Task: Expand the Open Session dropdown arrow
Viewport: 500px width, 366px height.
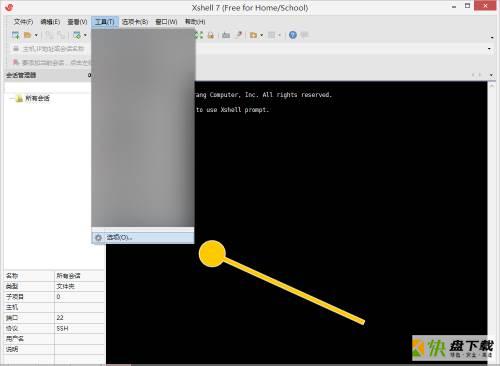Action: coord(36,35)
